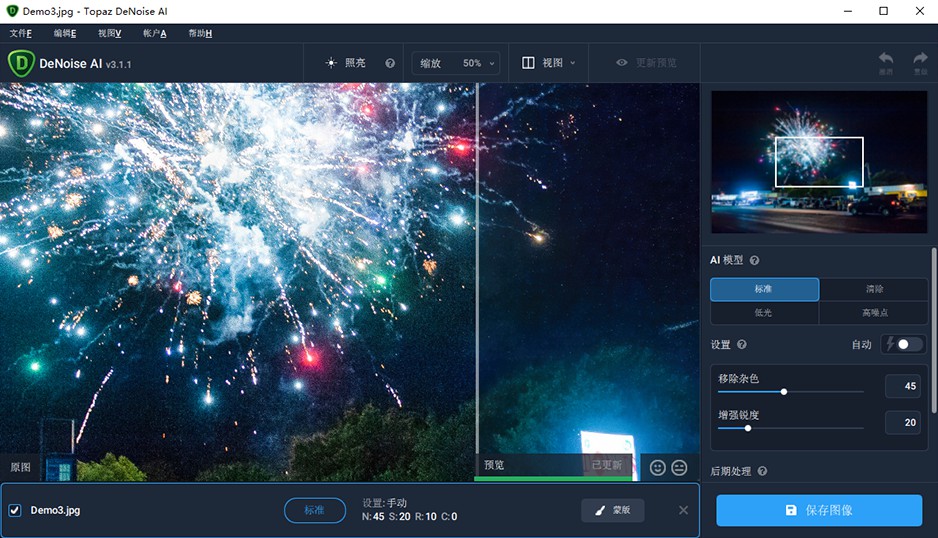The image size is (938, 538).
Task: Click the 保存图像 save button
Action: point(819,510)
